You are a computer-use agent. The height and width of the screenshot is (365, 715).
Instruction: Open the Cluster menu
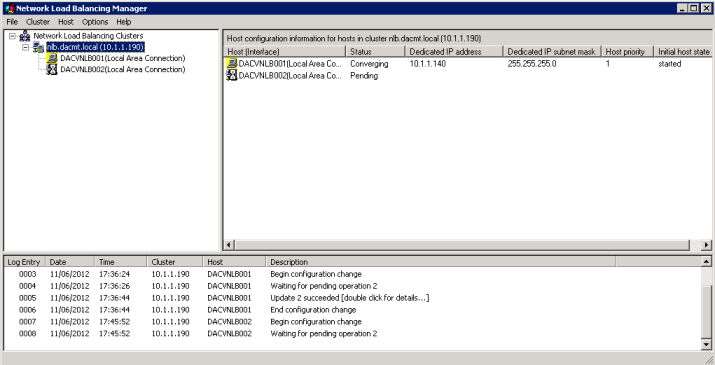tap(38, 22)
